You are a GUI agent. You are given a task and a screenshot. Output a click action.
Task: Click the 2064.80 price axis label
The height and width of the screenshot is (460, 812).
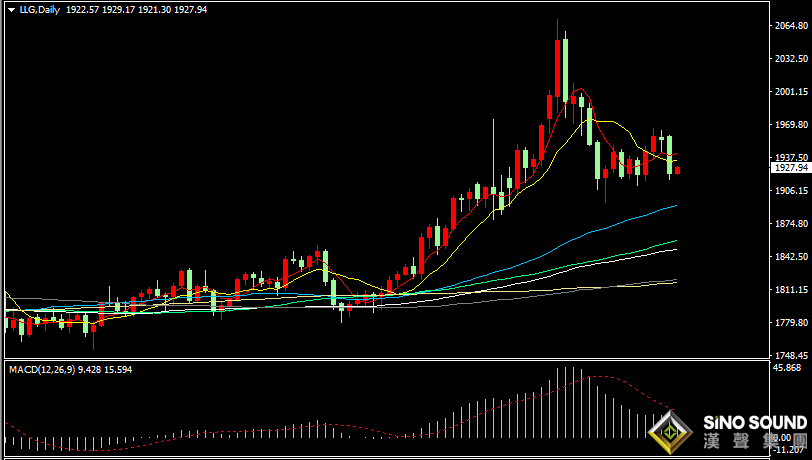(x=791, y=25)
